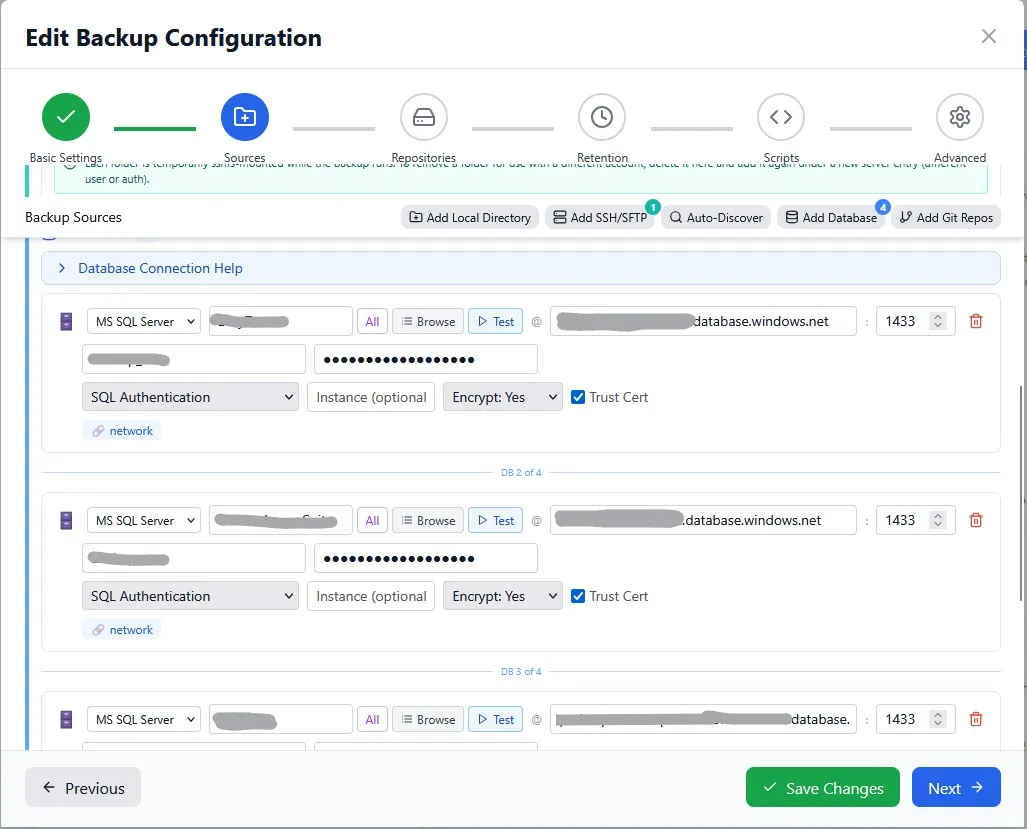Click port 1433 stepper of DB 3
Image resolution: width=1027 pixels, height=829 pixels.
[x=938, y=720]
